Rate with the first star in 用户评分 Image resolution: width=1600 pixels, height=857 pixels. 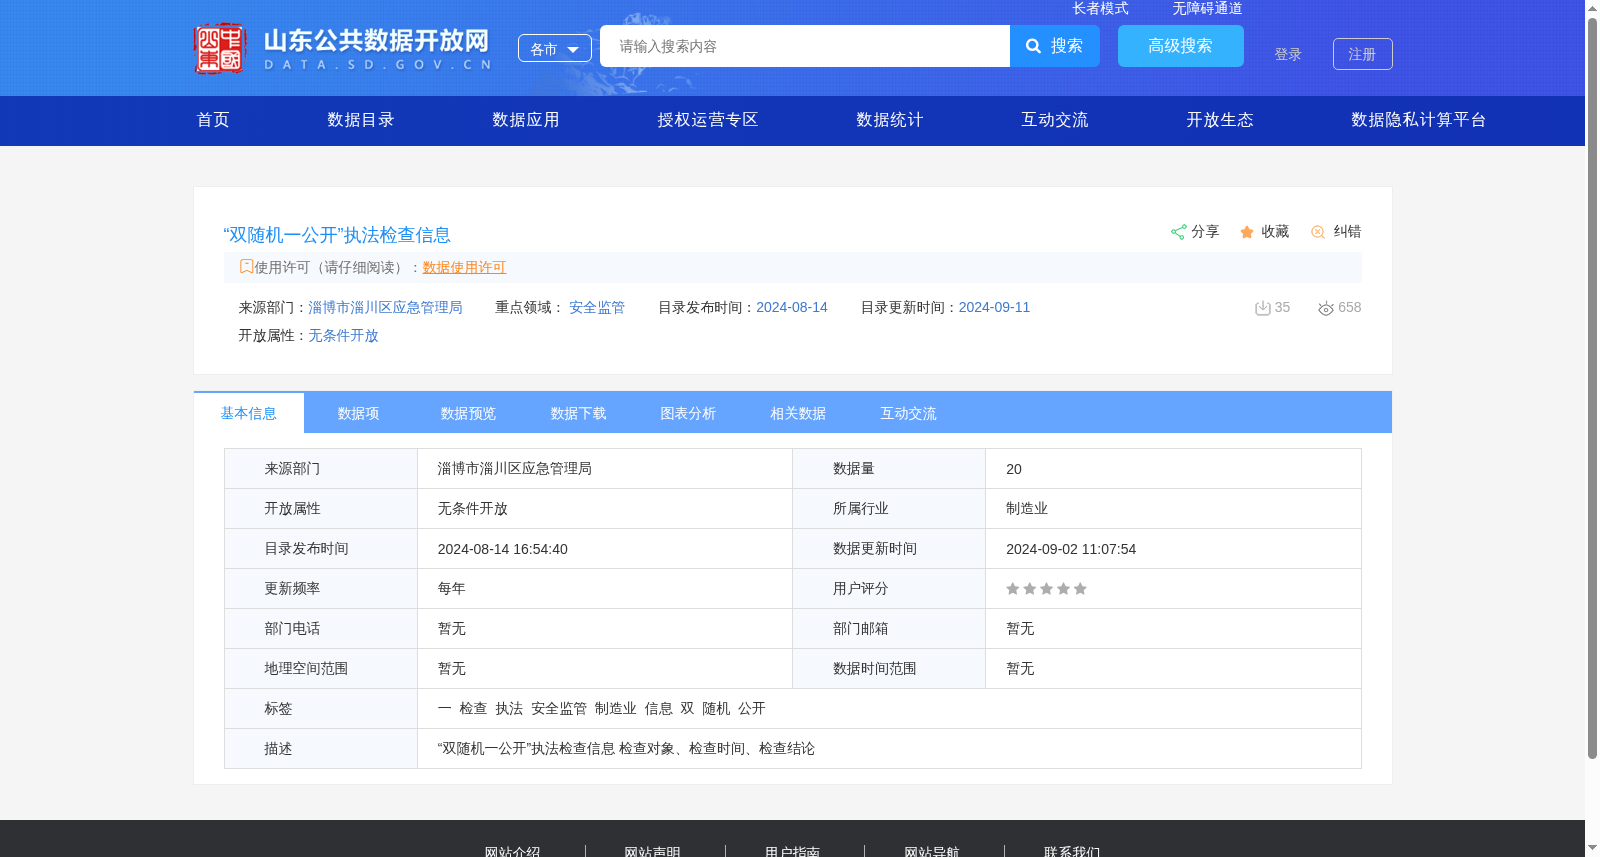[1012, 589]
